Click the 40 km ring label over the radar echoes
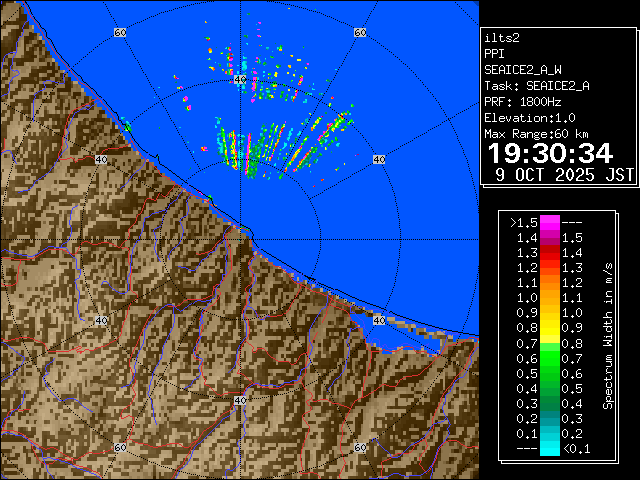This screenshot has width=640, height=480. [x=378, y=159]
